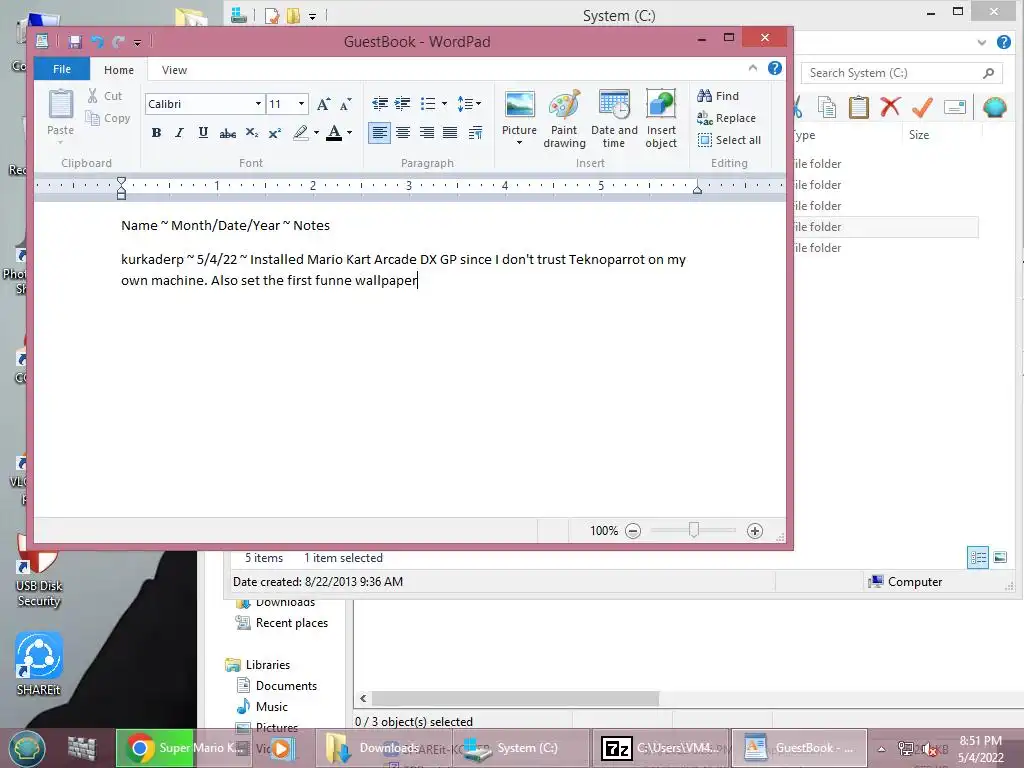Open the Calibri font family dropdown
The image size is (1024, 768).
click(258, 104)
